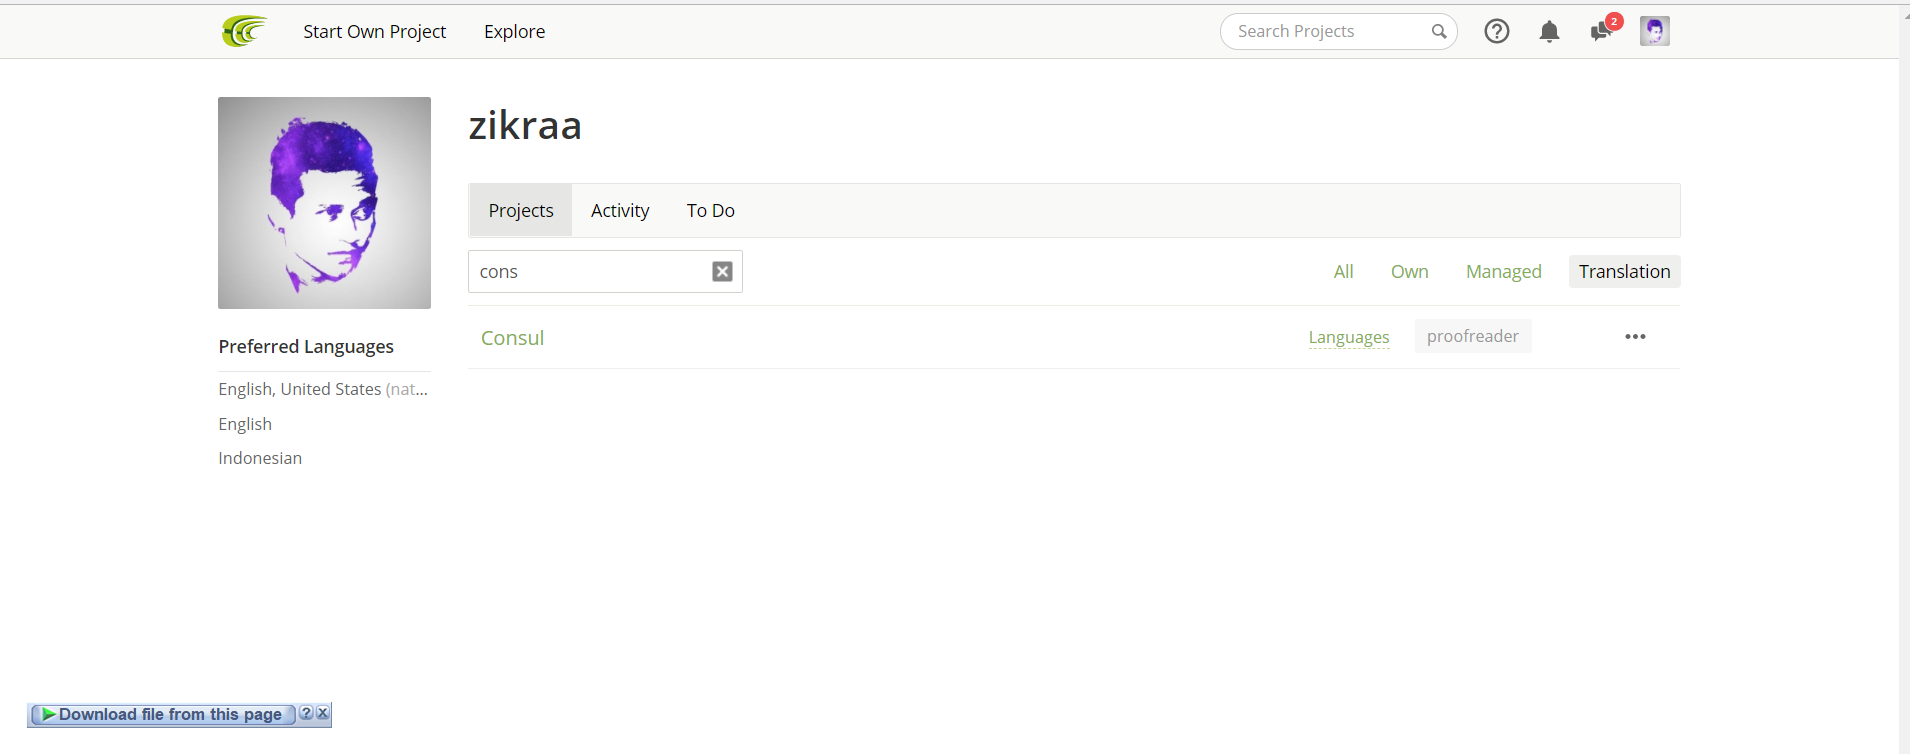Open the user avatar menu in header

click(1654, 31)
